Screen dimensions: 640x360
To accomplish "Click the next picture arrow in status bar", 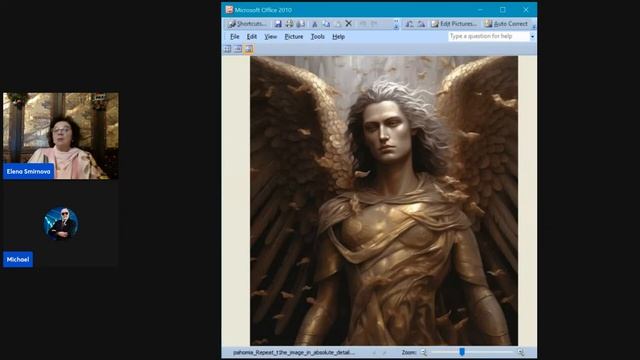I will tap(384, 352).
